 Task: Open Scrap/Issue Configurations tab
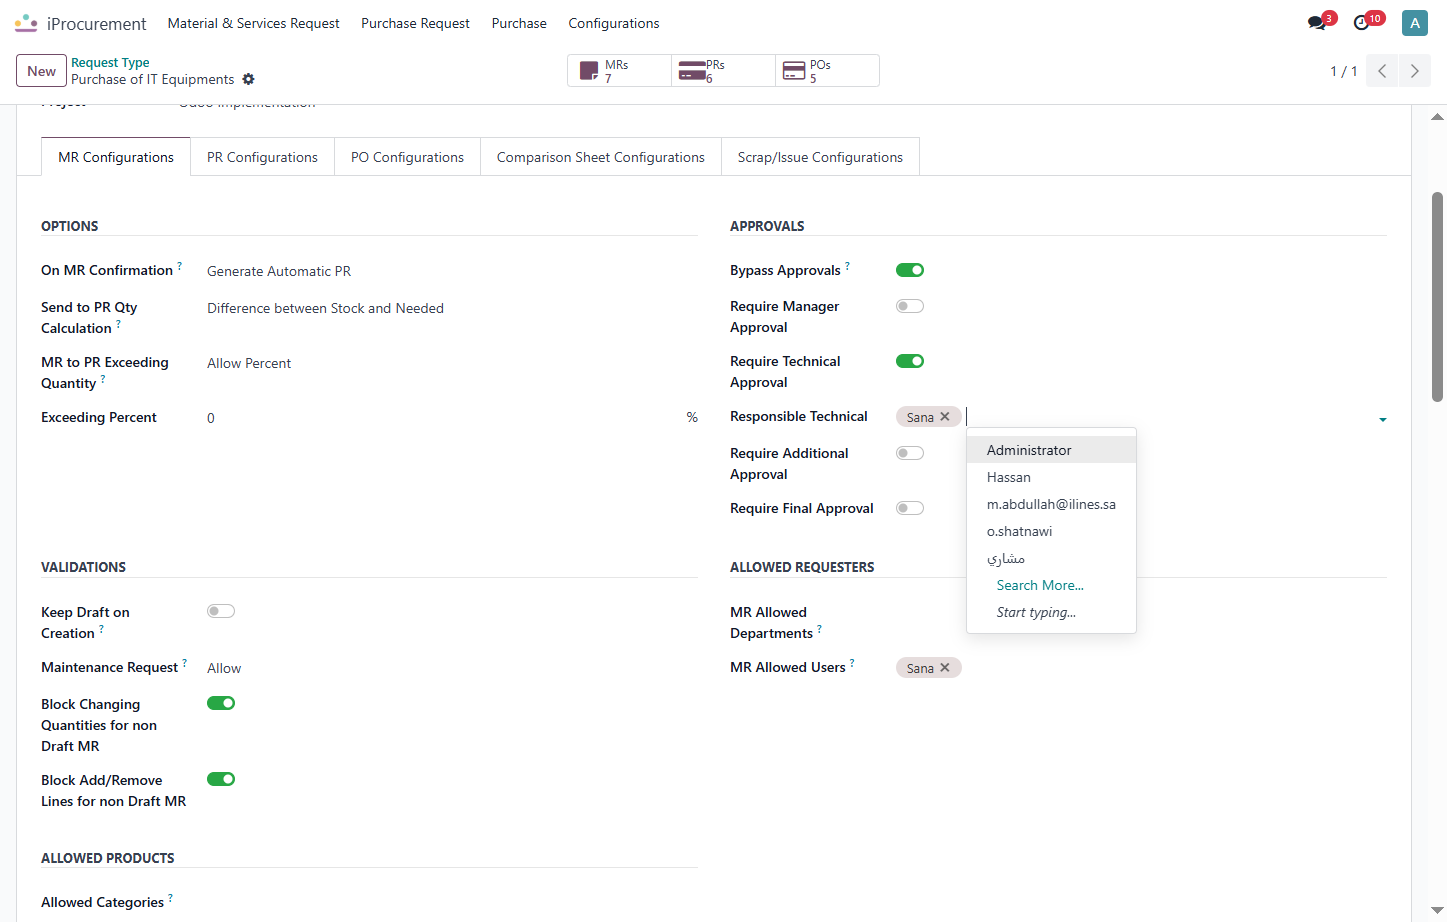820,157
